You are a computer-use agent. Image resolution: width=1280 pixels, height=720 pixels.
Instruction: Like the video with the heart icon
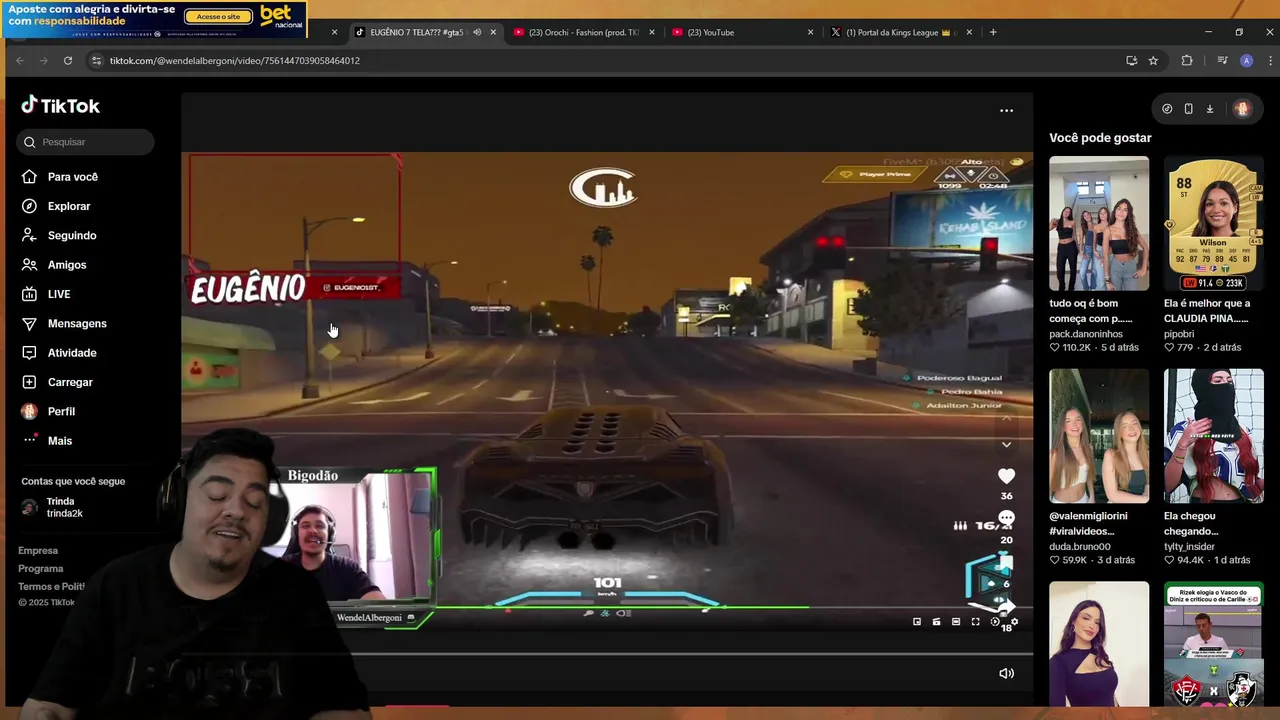click(1006, 476)
